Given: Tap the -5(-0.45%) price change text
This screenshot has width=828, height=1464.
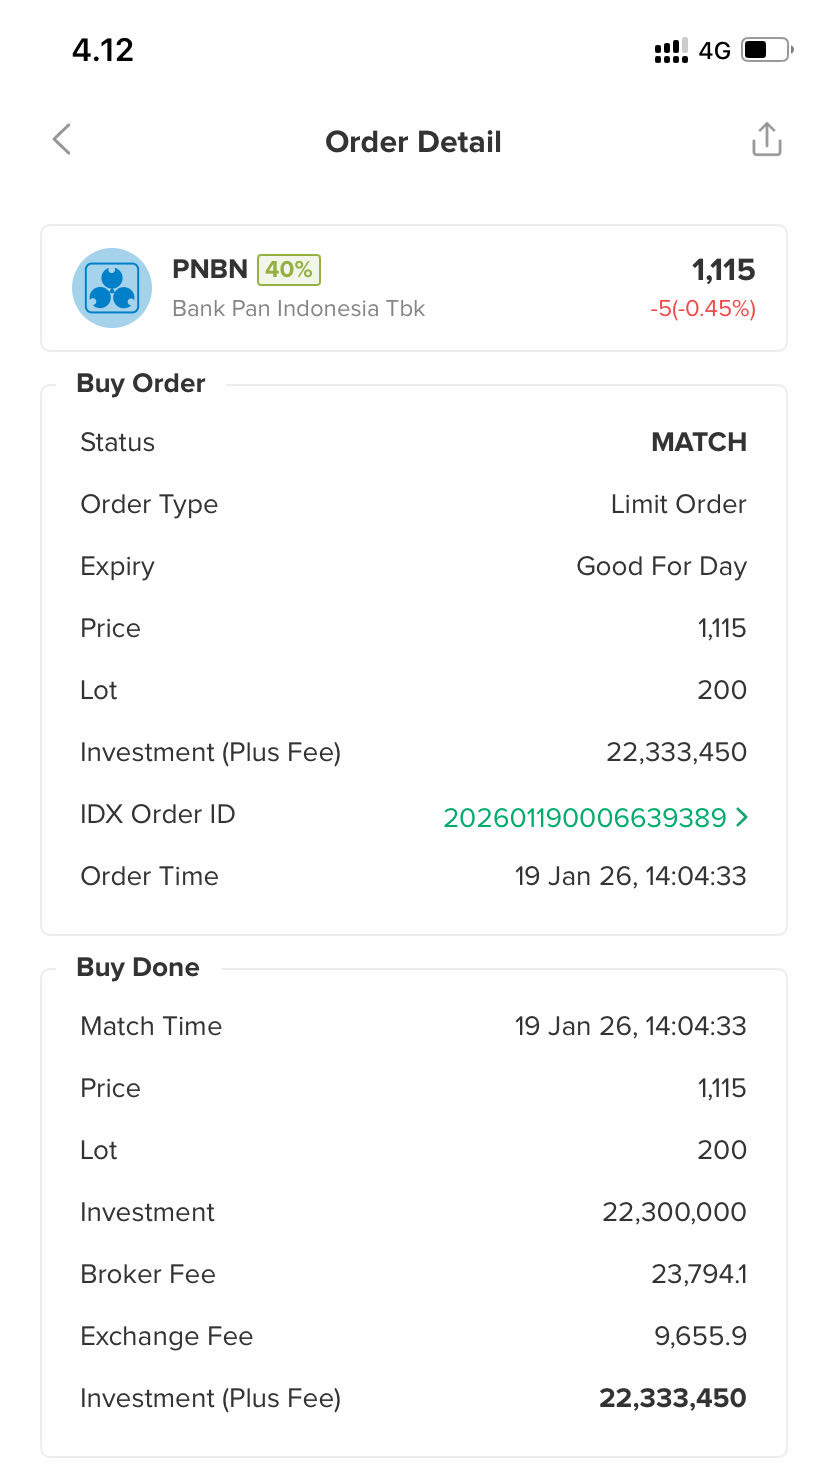Looking at the screenshot, I should (x=702, y=309).
